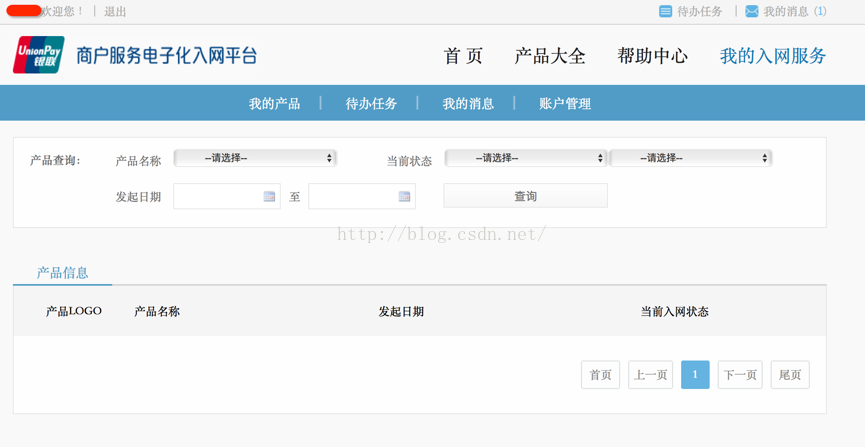This screenshot has height=447, width=865.
Task: Click the 商户服务电子化入网平台 title
Action: coord(167,55)
